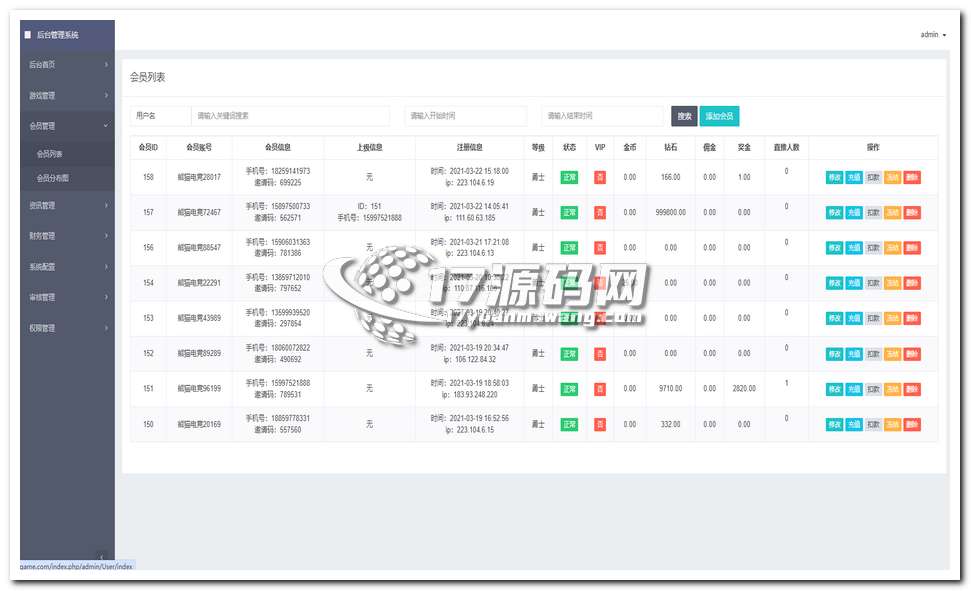This screenshot has height=591, width=971.
Task: Expand the 游戏管理 sidebar menu
Action: (x=67, y=96)
